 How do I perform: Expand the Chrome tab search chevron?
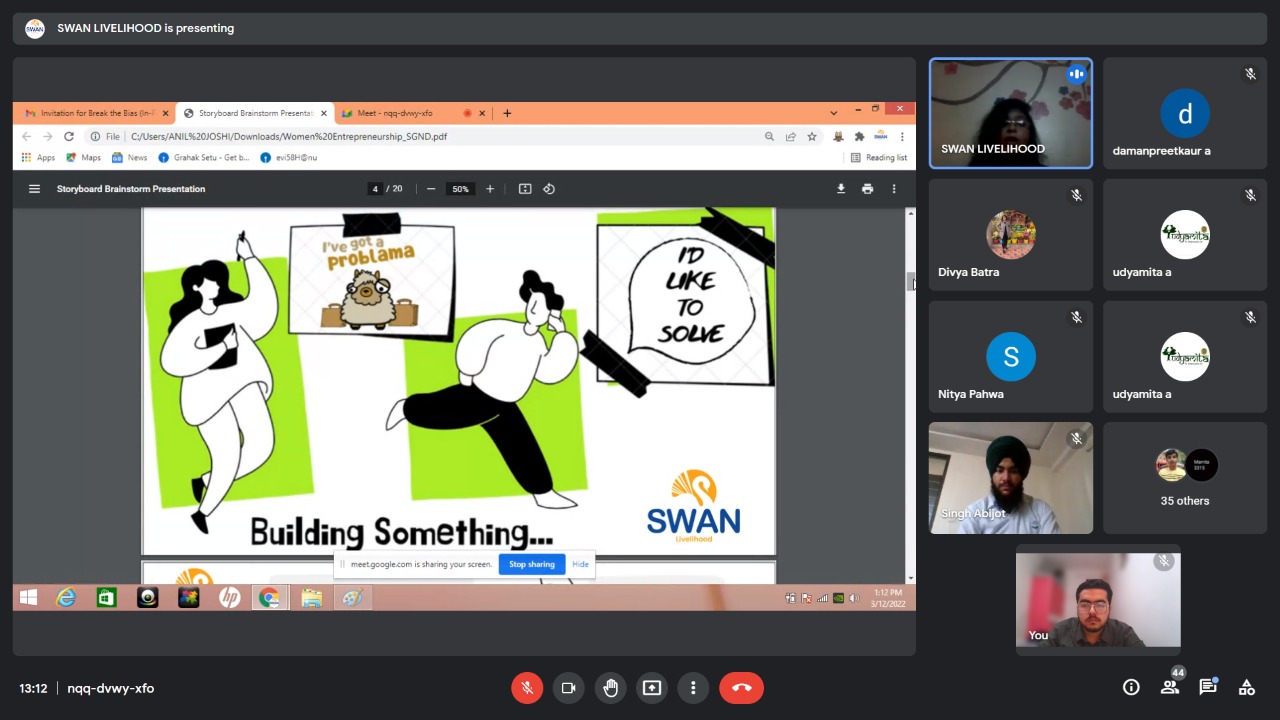[834, 113]
